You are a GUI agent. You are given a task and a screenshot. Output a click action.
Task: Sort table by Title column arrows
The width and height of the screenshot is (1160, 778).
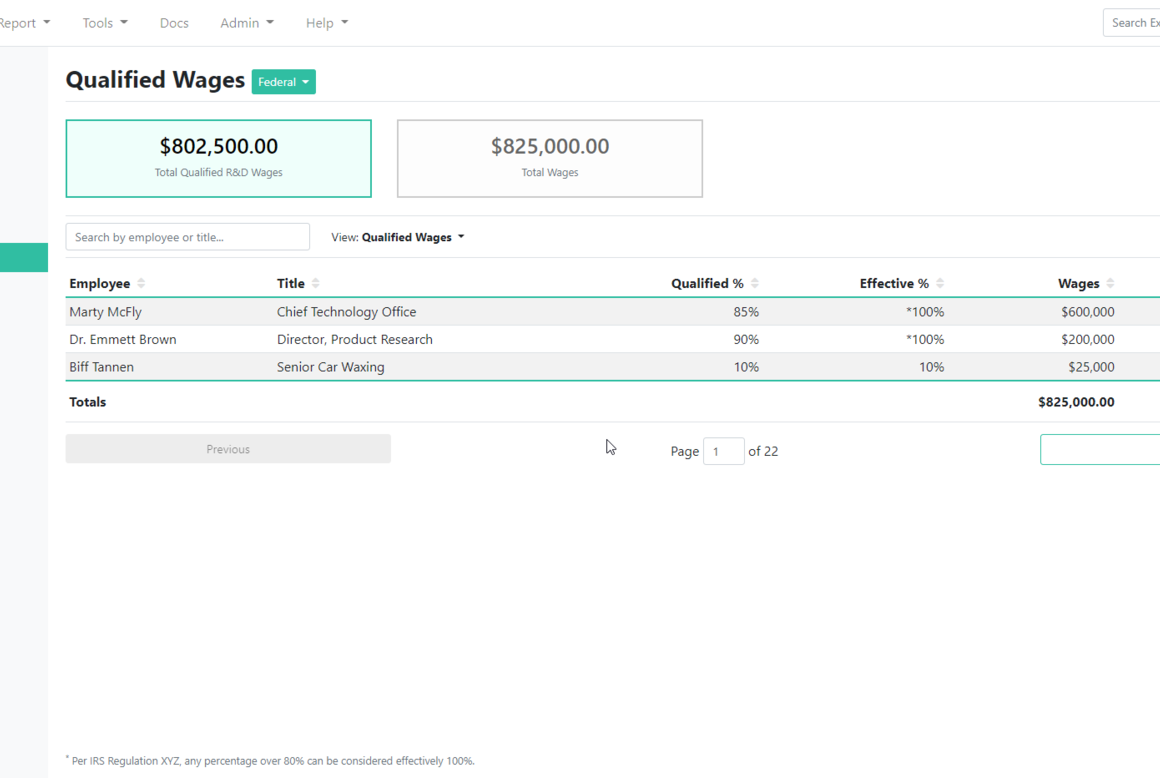[x=316, y=283]
